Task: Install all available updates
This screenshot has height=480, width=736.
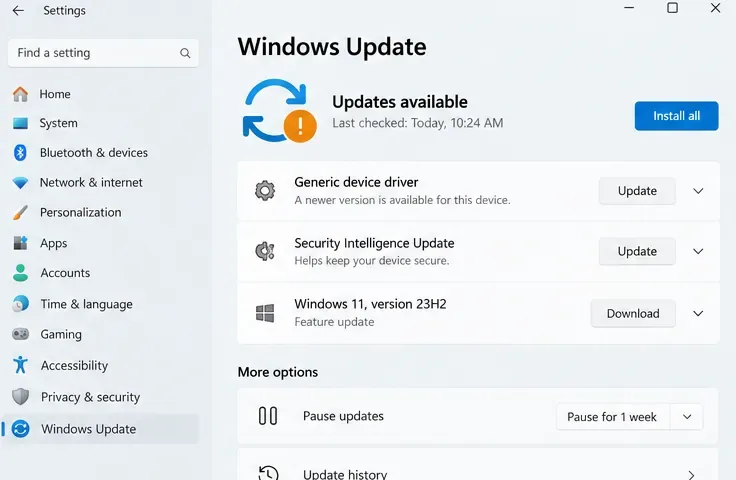Action: point(676,116)
